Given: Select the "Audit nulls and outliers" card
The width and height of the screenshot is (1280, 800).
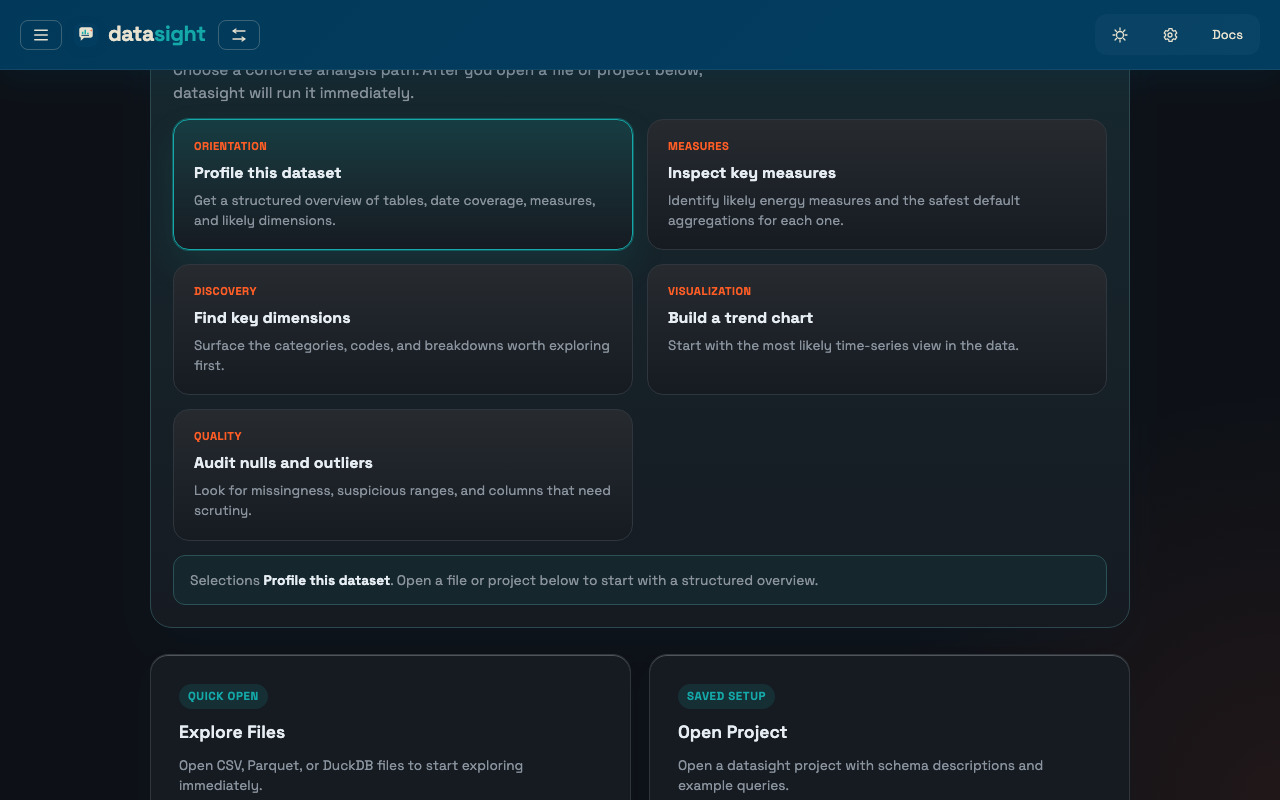Looking at the screenshot, I should pos(402,474).
